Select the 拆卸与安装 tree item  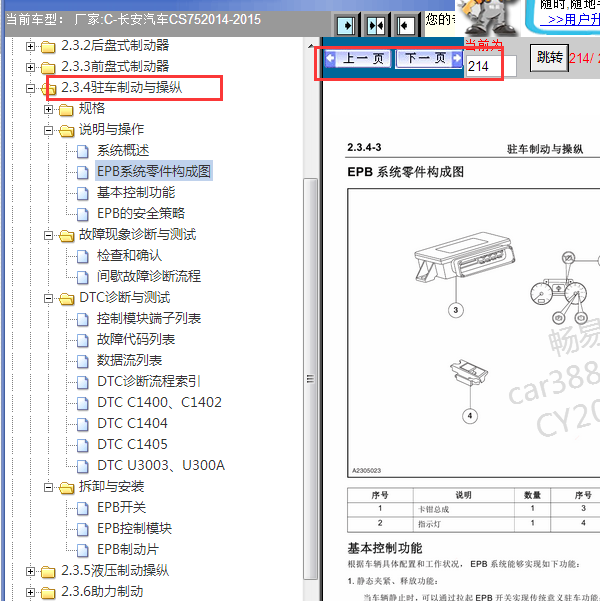click(x=111, y=486)
